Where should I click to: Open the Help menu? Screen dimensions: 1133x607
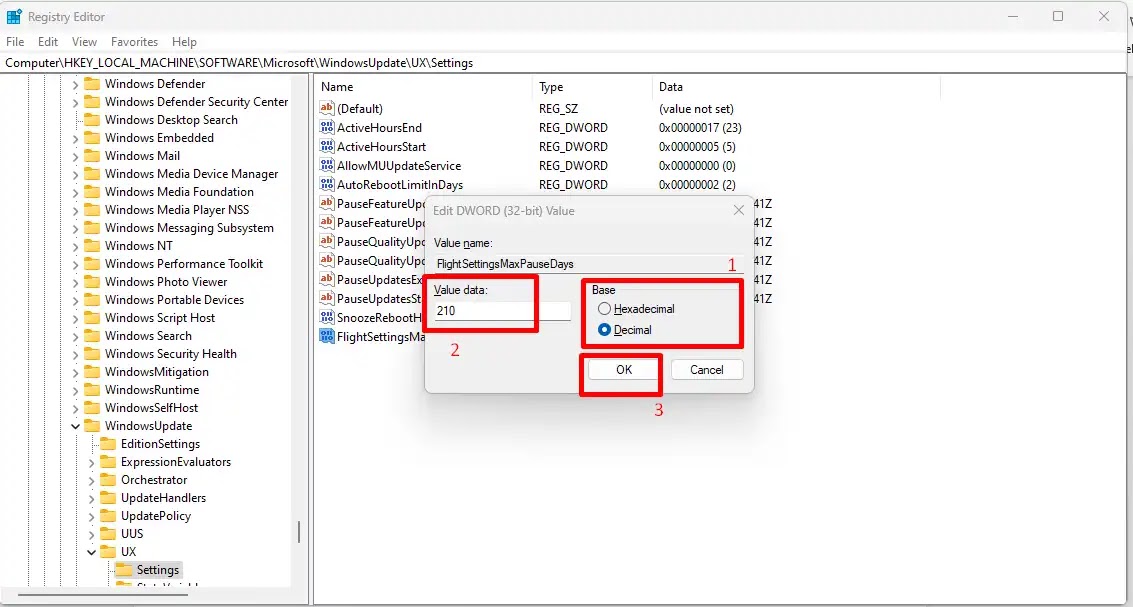184,42
